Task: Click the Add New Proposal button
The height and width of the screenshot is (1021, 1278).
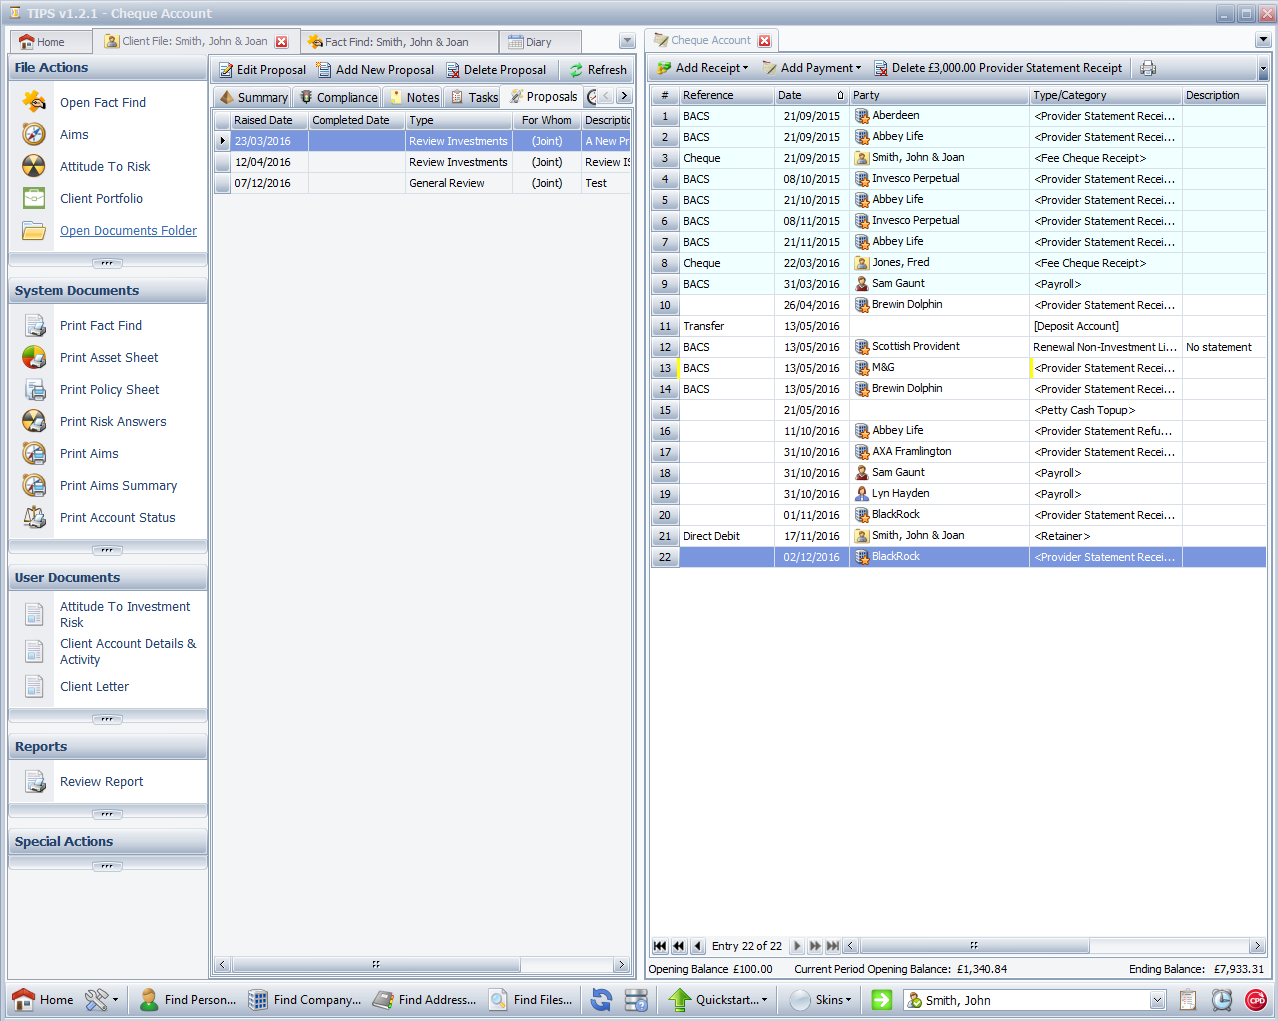Action: [375, 70]
